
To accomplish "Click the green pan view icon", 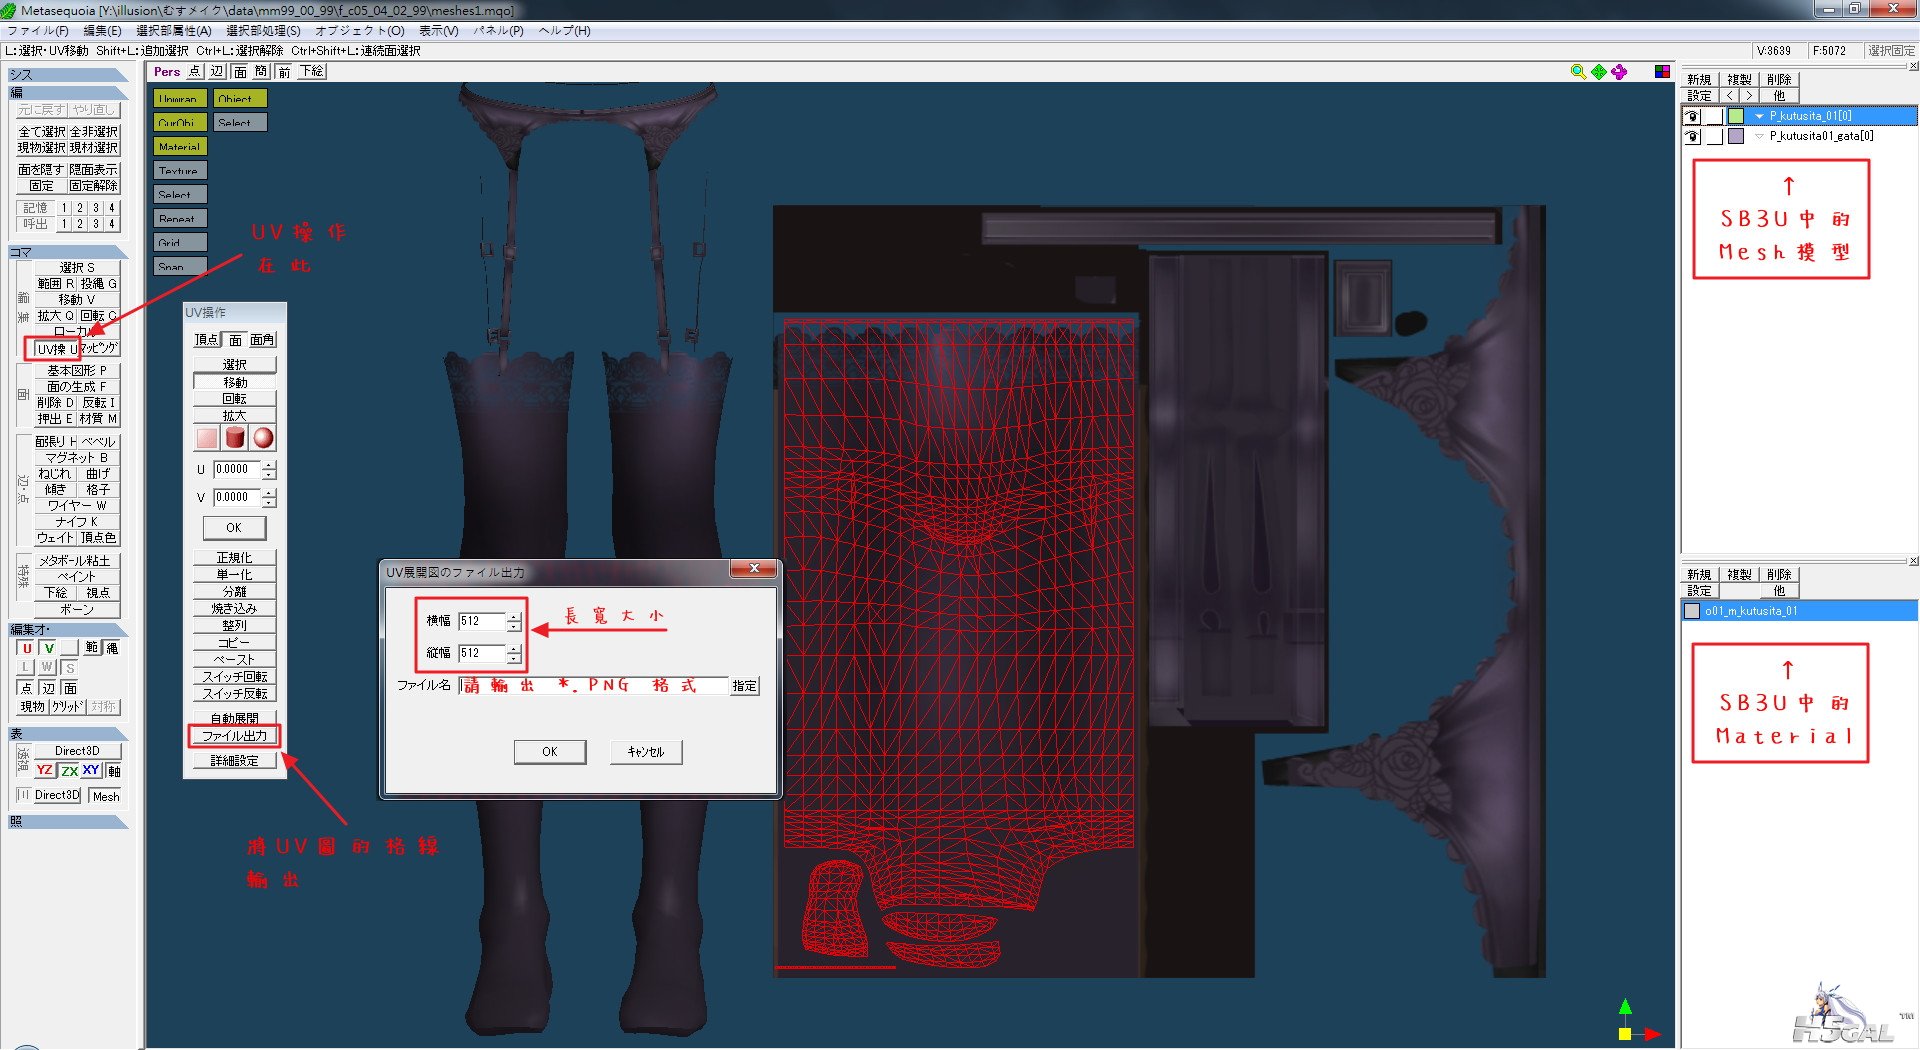I will pos(1599,72).
